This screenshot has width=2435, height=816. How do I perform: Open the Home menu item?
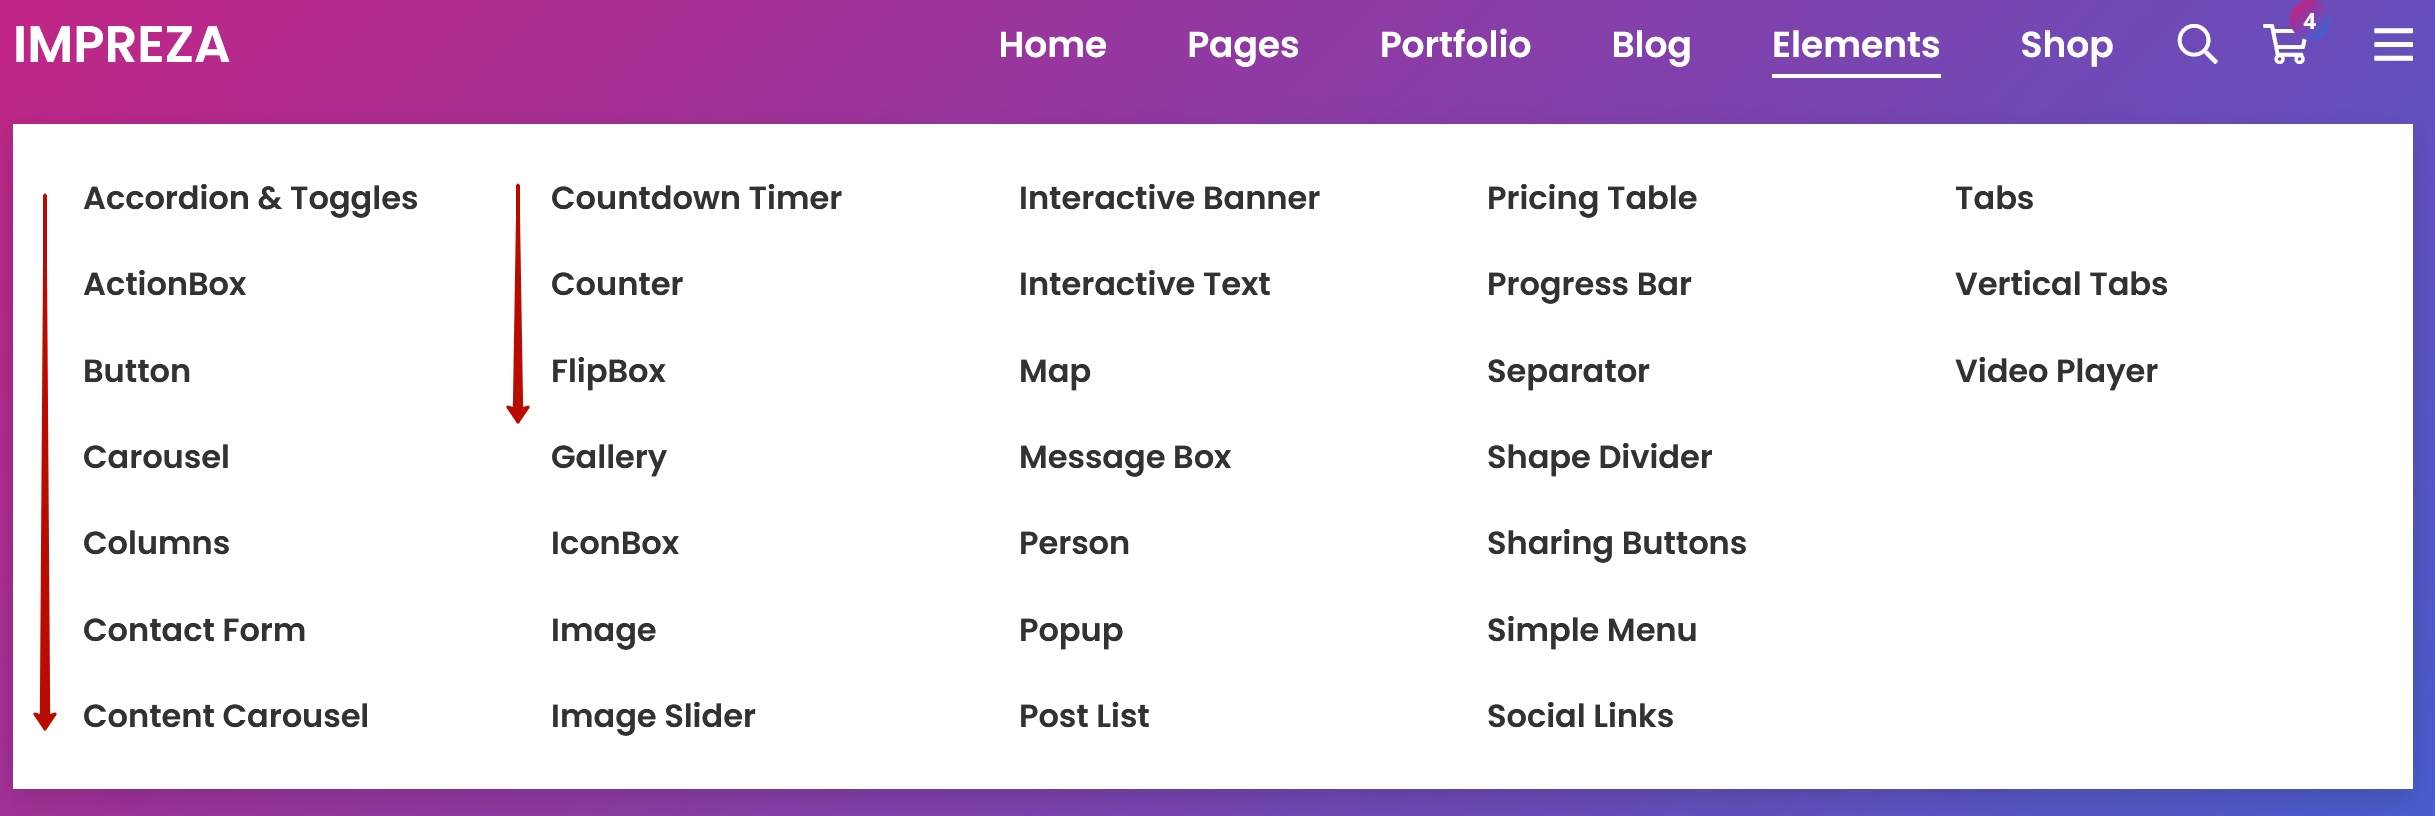(x=1052, y=45)
